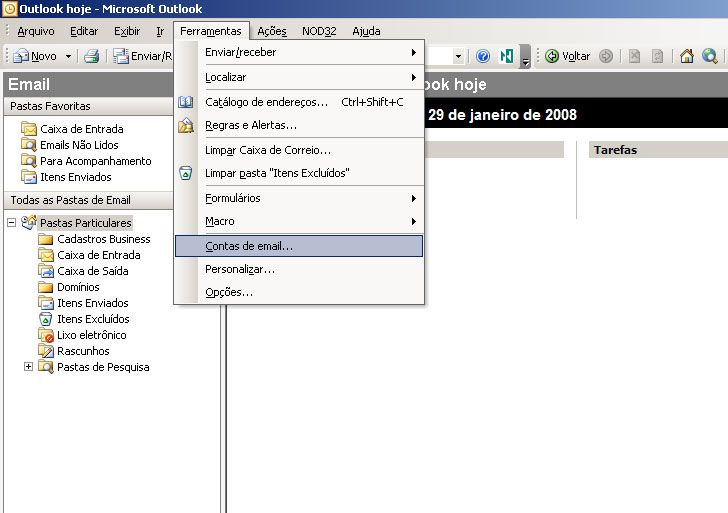Click the stop icon in the web toolbar
The height and width of the screenshot is (513, 728).
(x=634, y=56)
